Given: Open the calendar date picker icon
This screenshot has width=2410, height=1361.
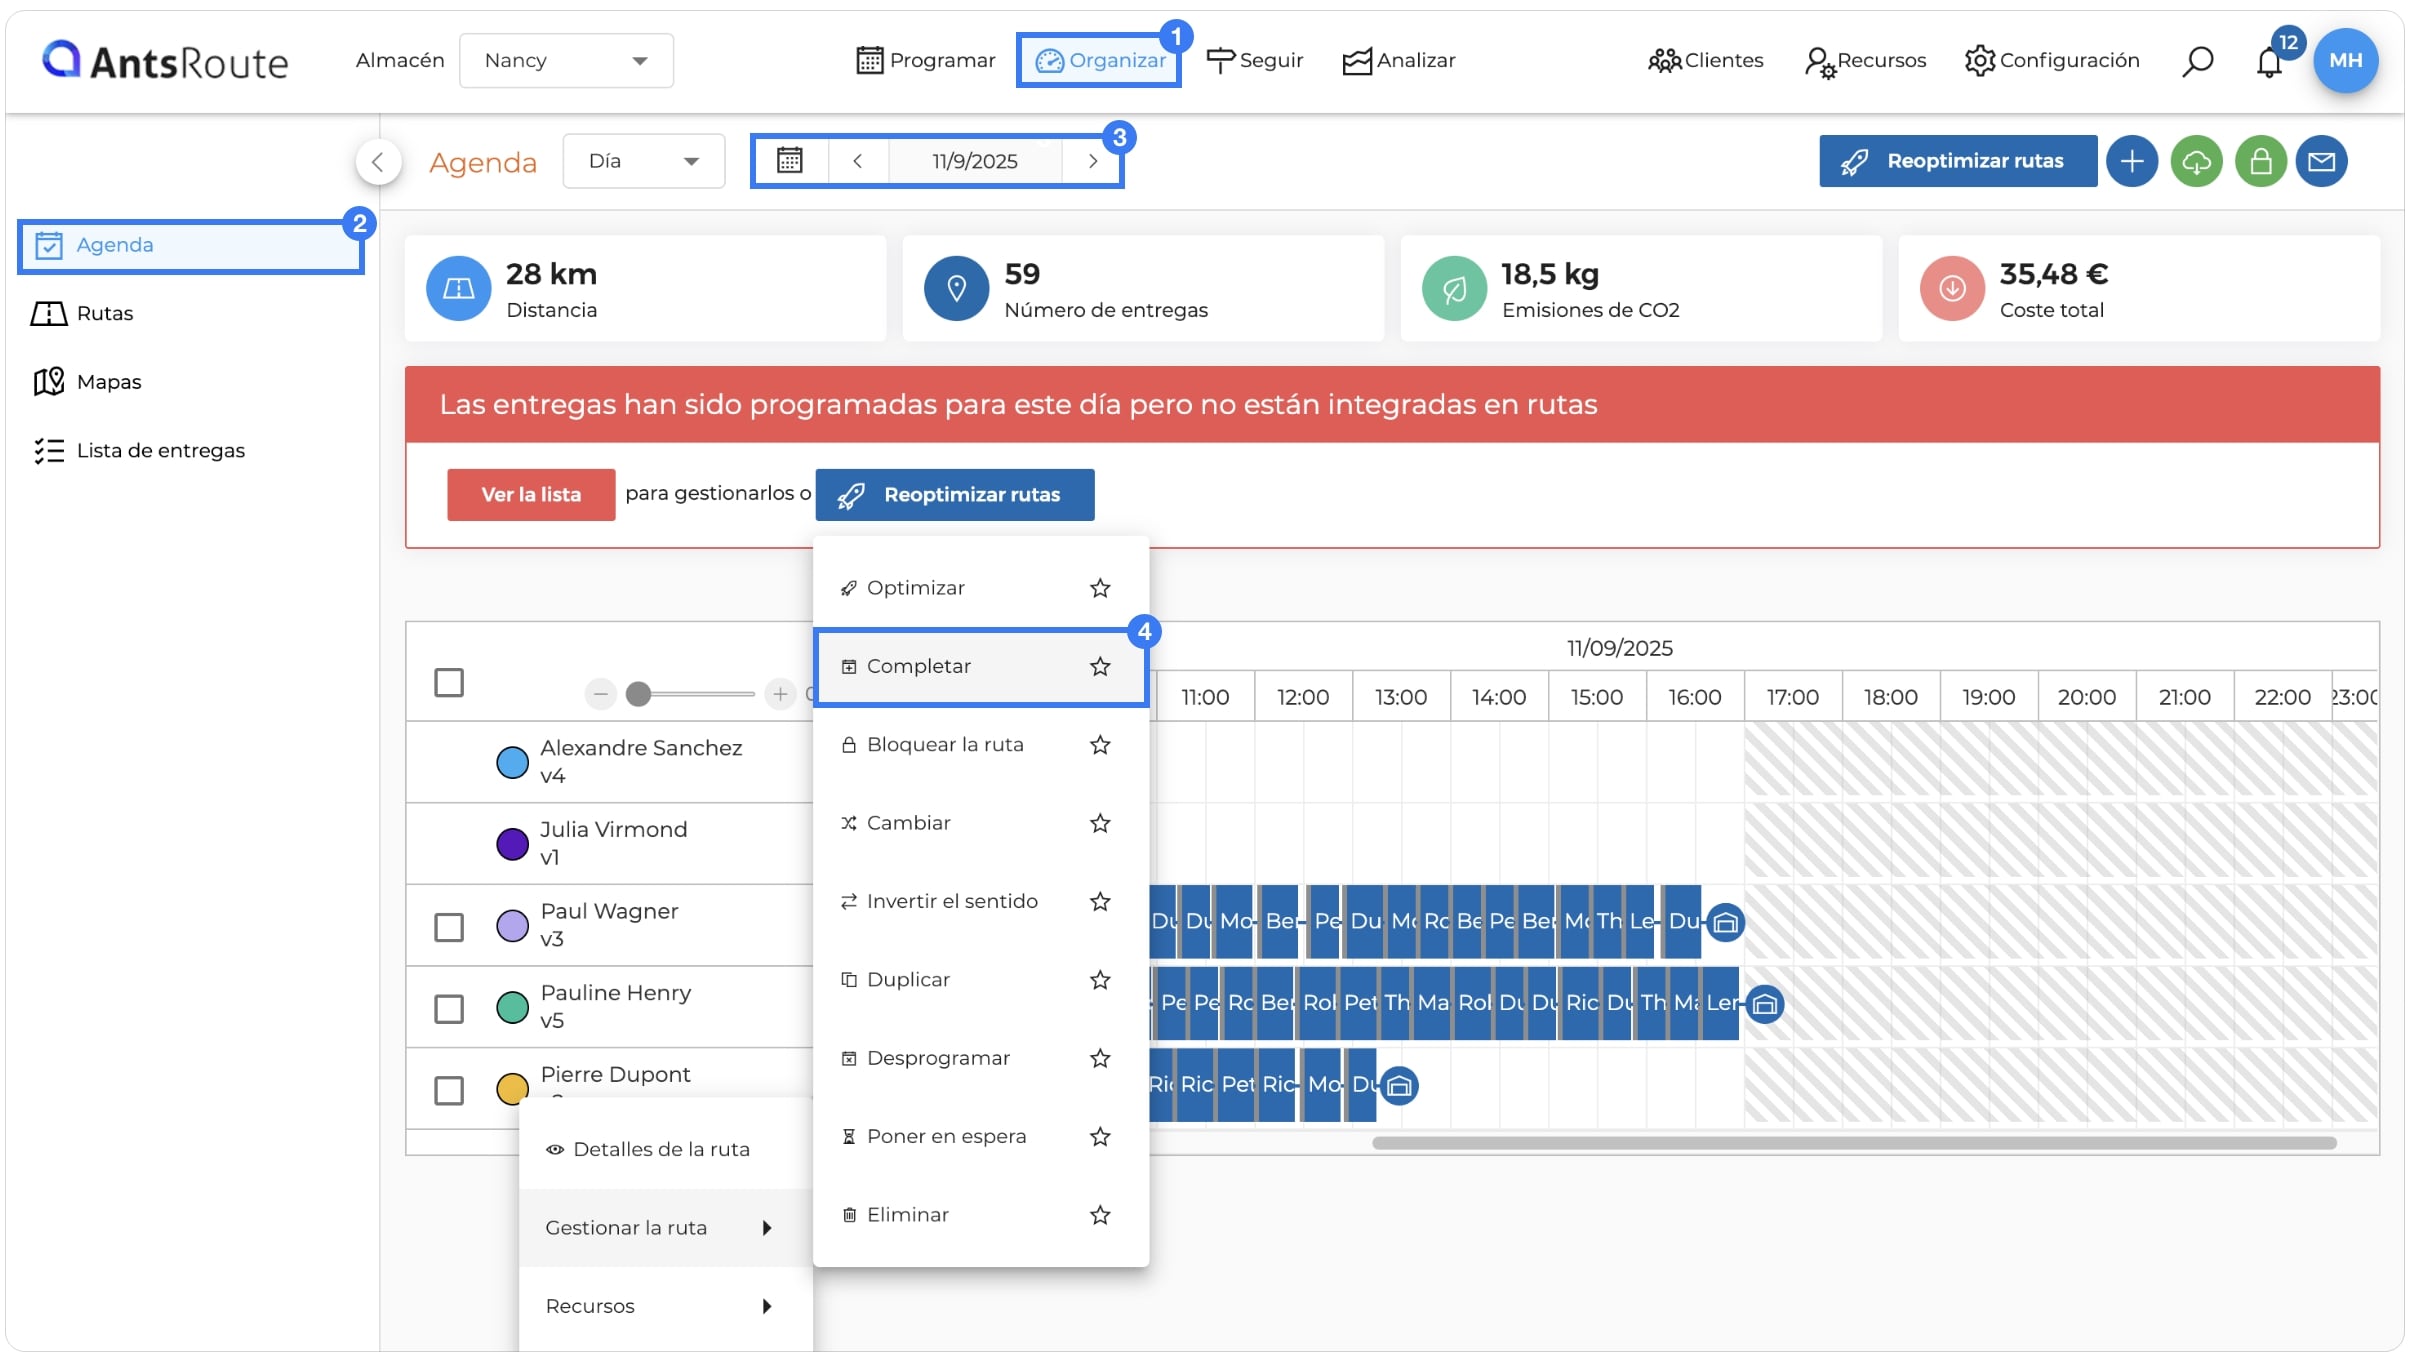Looking at the screenshot, I should pos(790,161).
